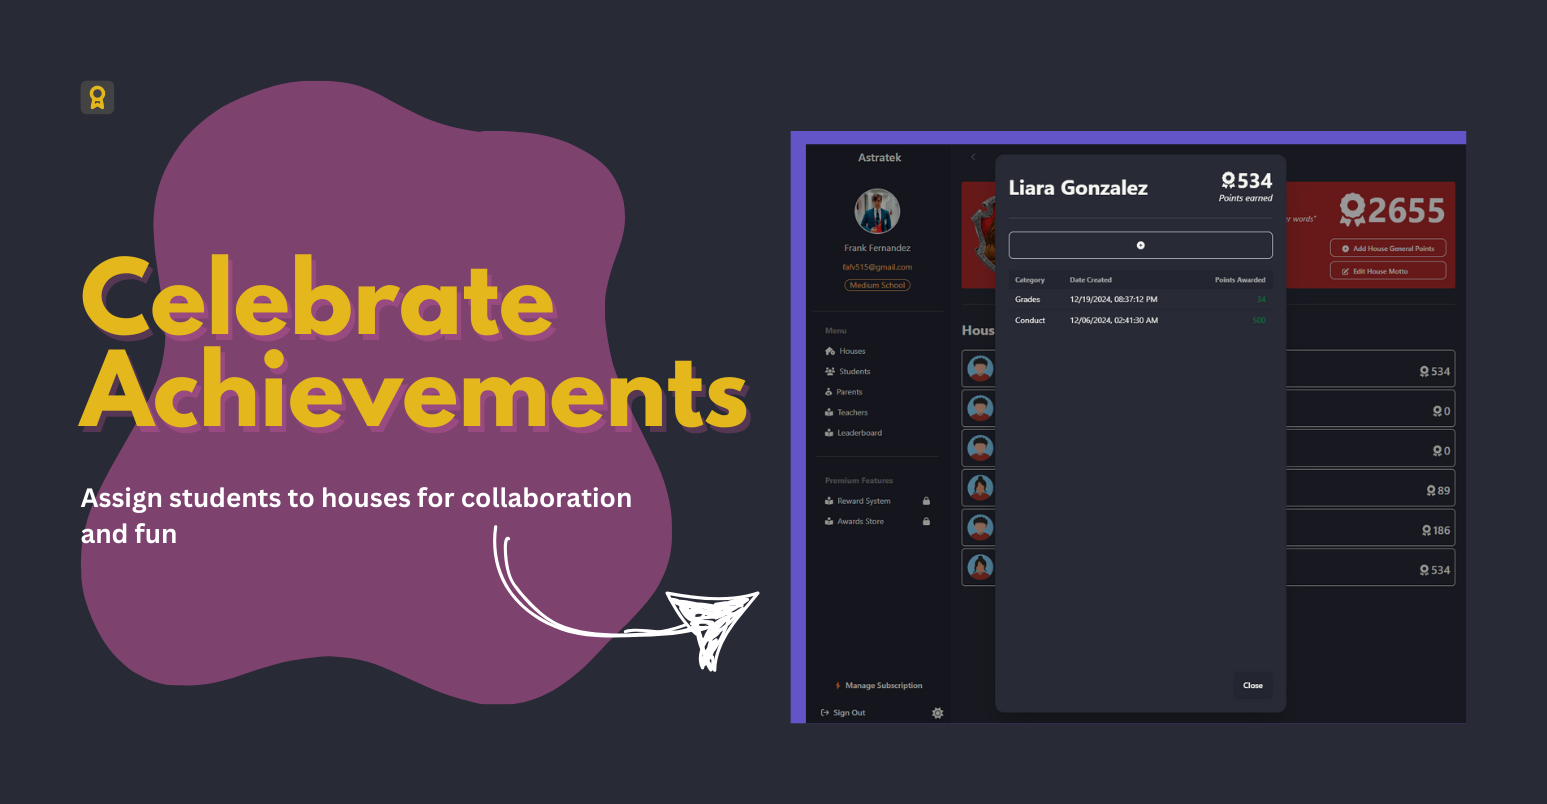Click the yellow award ribbon logo
1547x804 pixels.
click(97, 97)
